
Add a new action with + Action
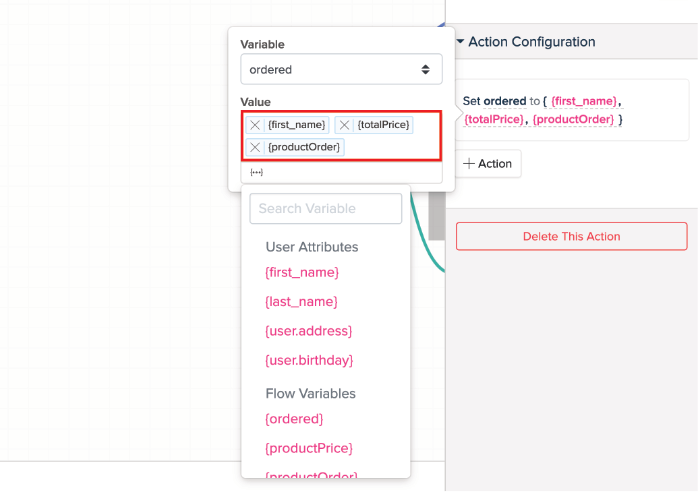tap(488, 164)
